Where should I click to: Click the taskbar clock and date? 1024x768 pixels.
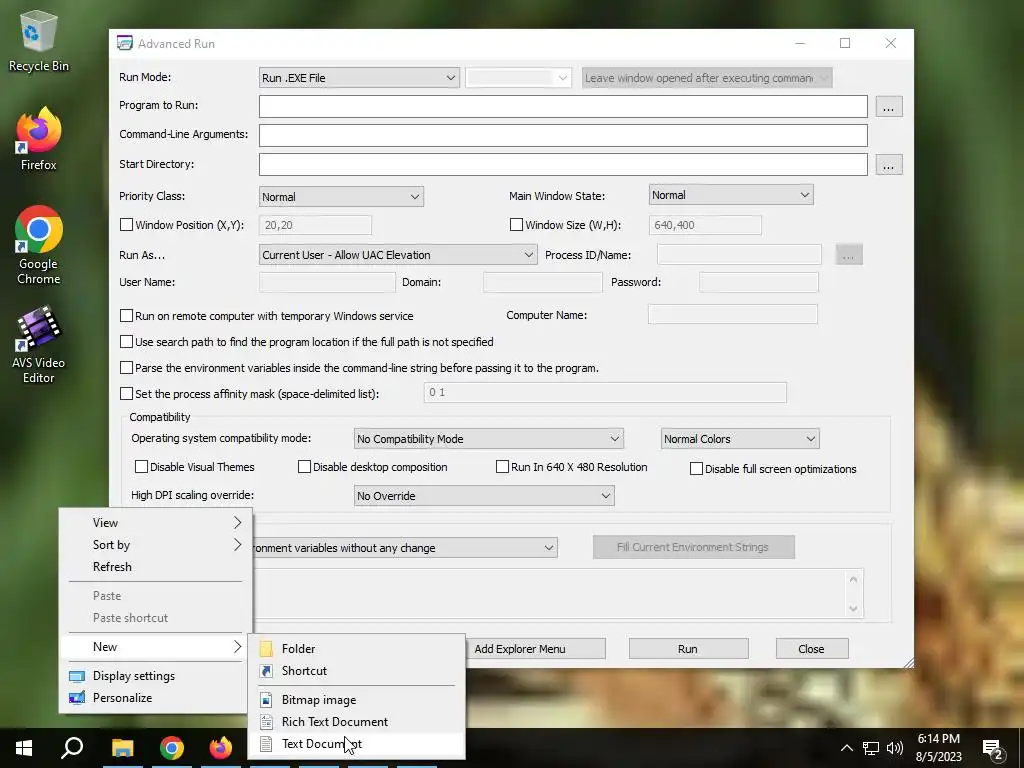click(938, 748)
